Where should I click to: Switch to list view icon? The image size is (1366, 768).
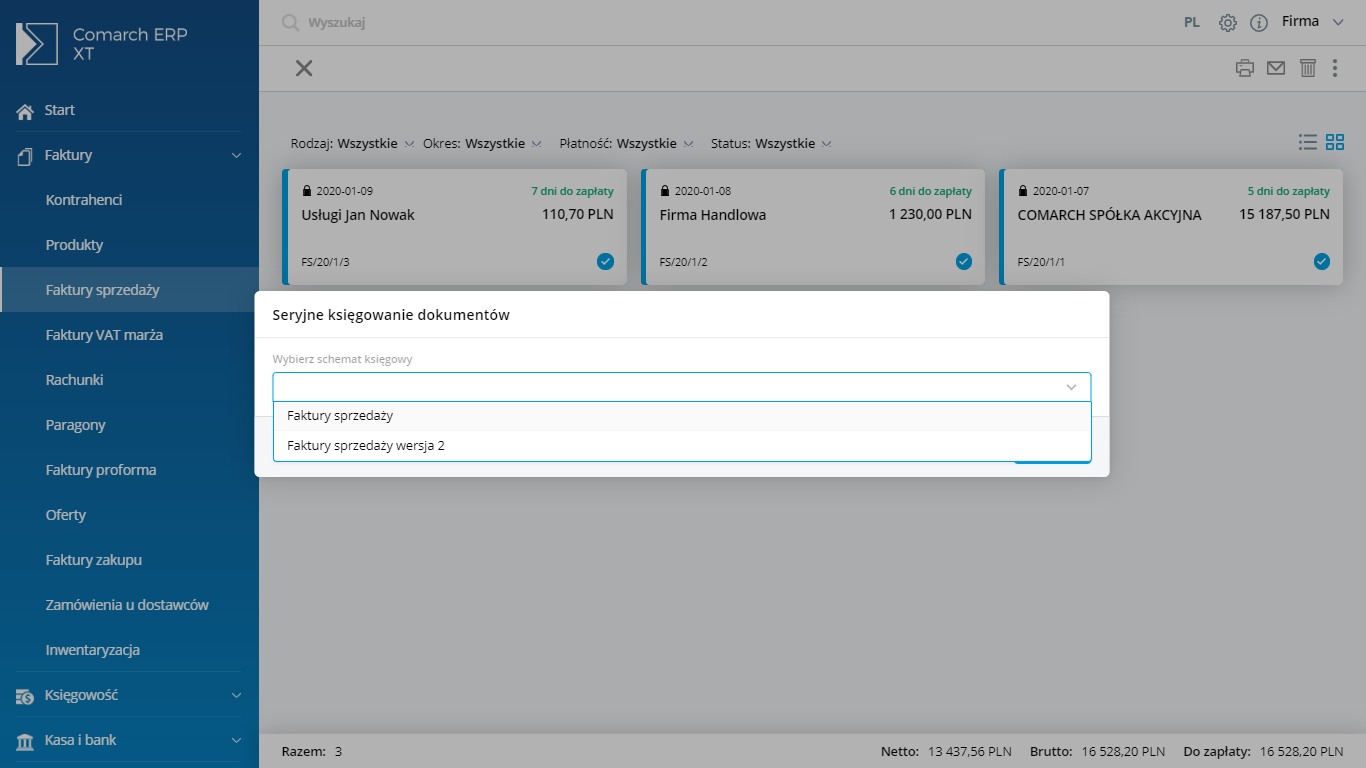[1307, 142]
